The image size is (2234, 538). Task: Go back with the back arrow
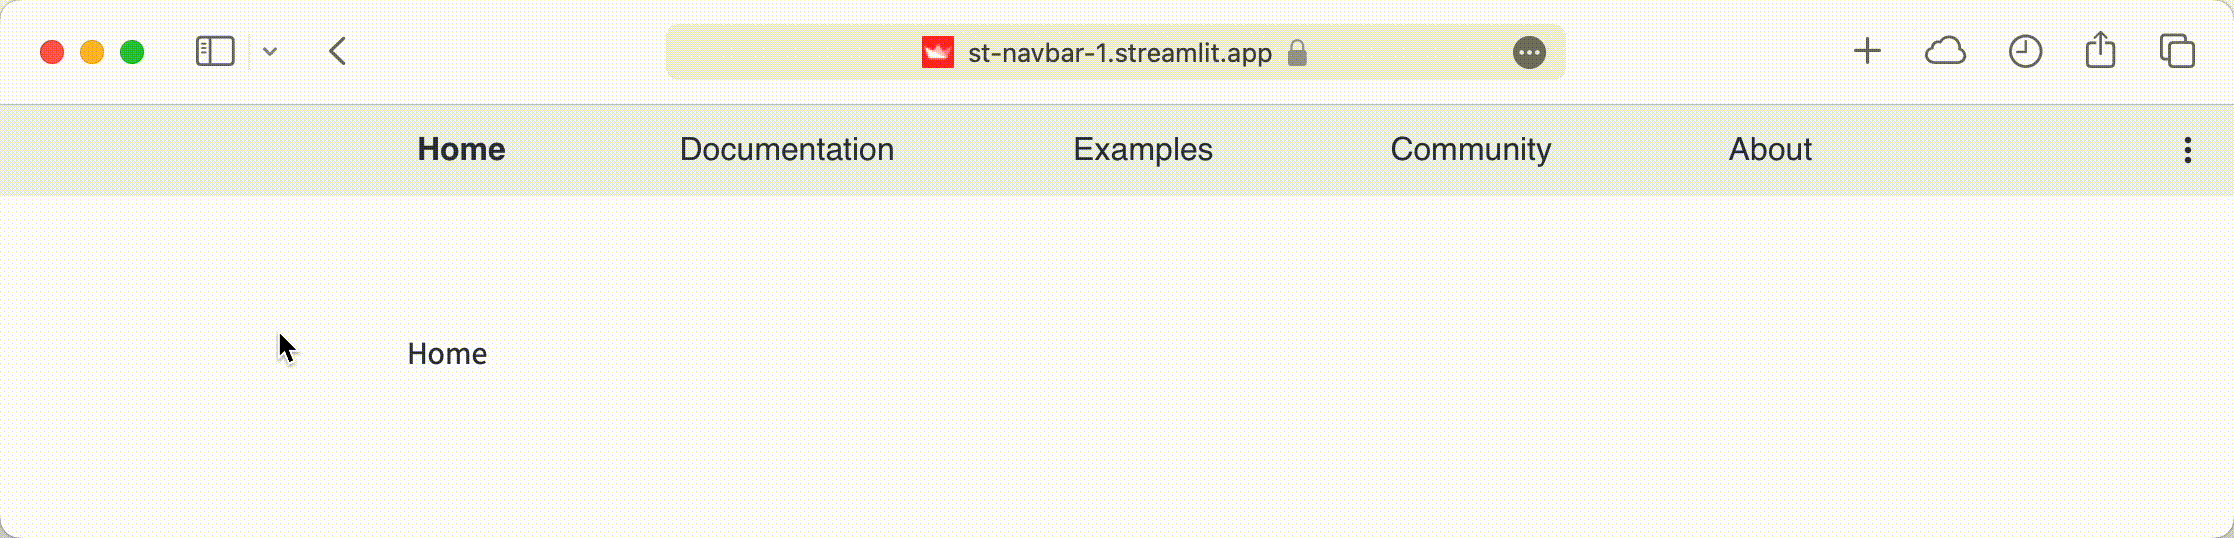338,51
